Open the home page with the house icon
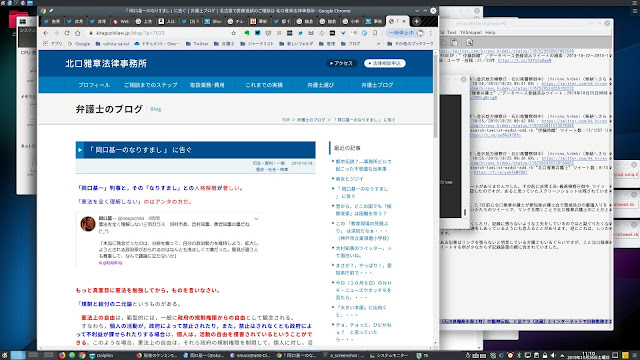This screenshot has height=360, width=640. 78,33
